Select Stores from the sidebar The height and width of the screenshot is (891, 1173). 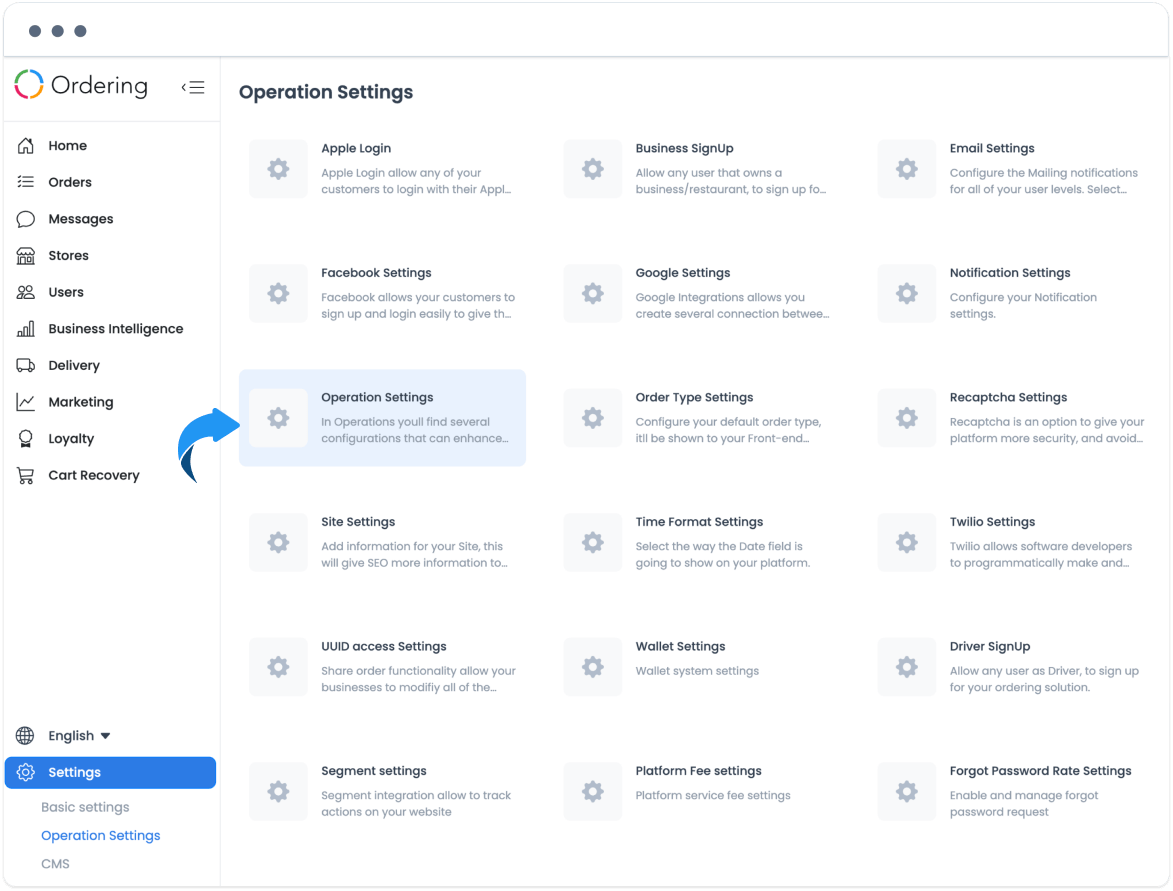coord(68,255)
